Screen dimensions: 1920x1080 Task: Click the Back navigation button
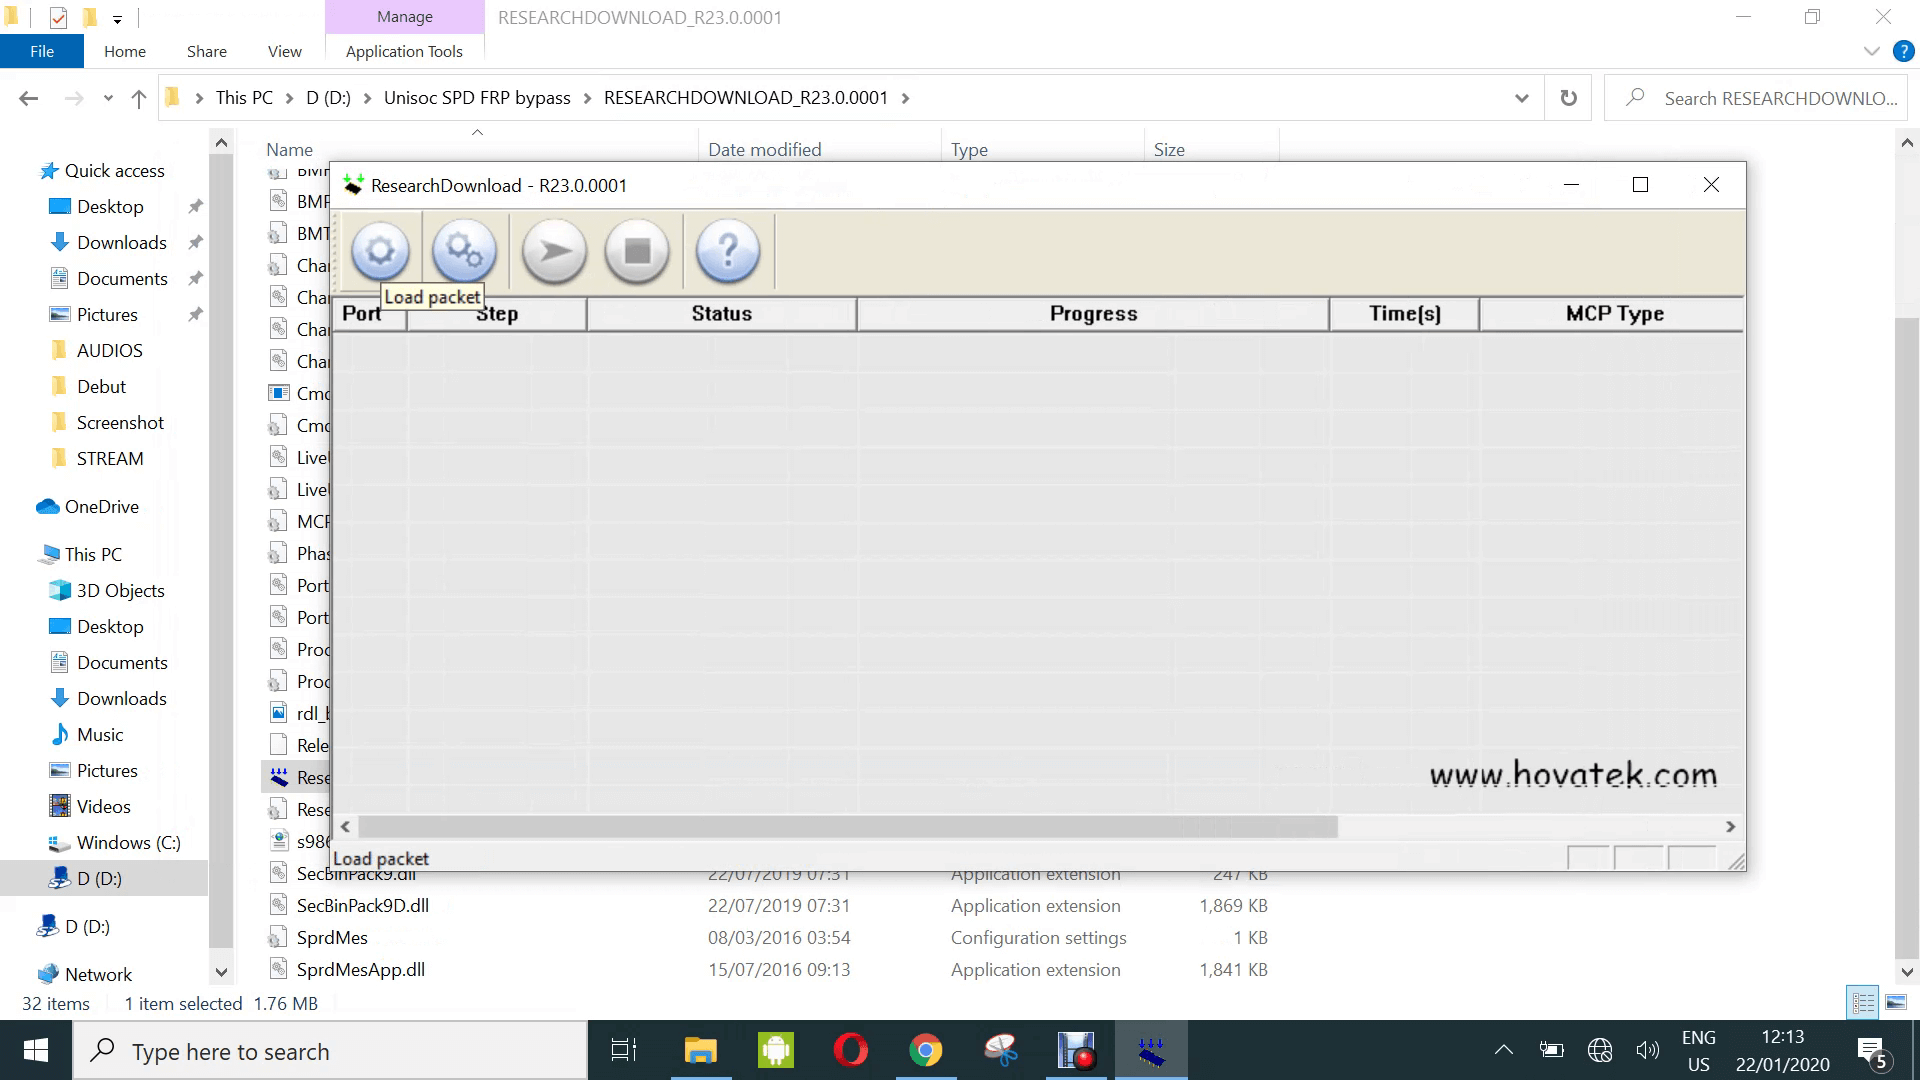[x=28, y=97]
